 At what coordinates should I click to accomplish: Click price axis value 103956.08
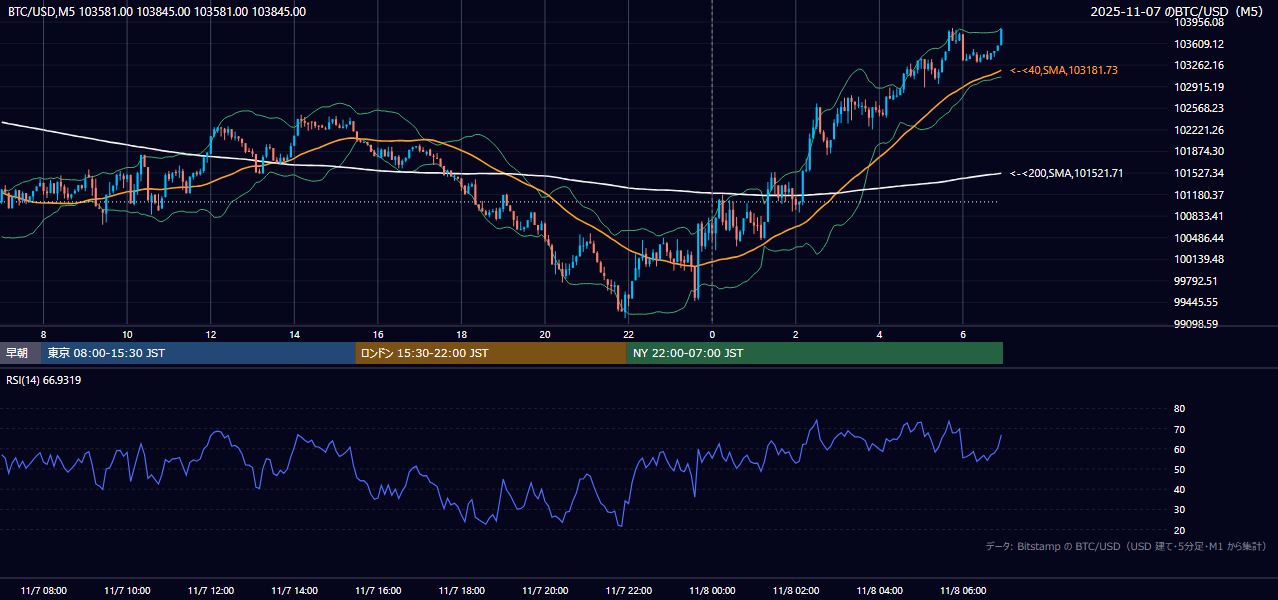(1200, 22)
